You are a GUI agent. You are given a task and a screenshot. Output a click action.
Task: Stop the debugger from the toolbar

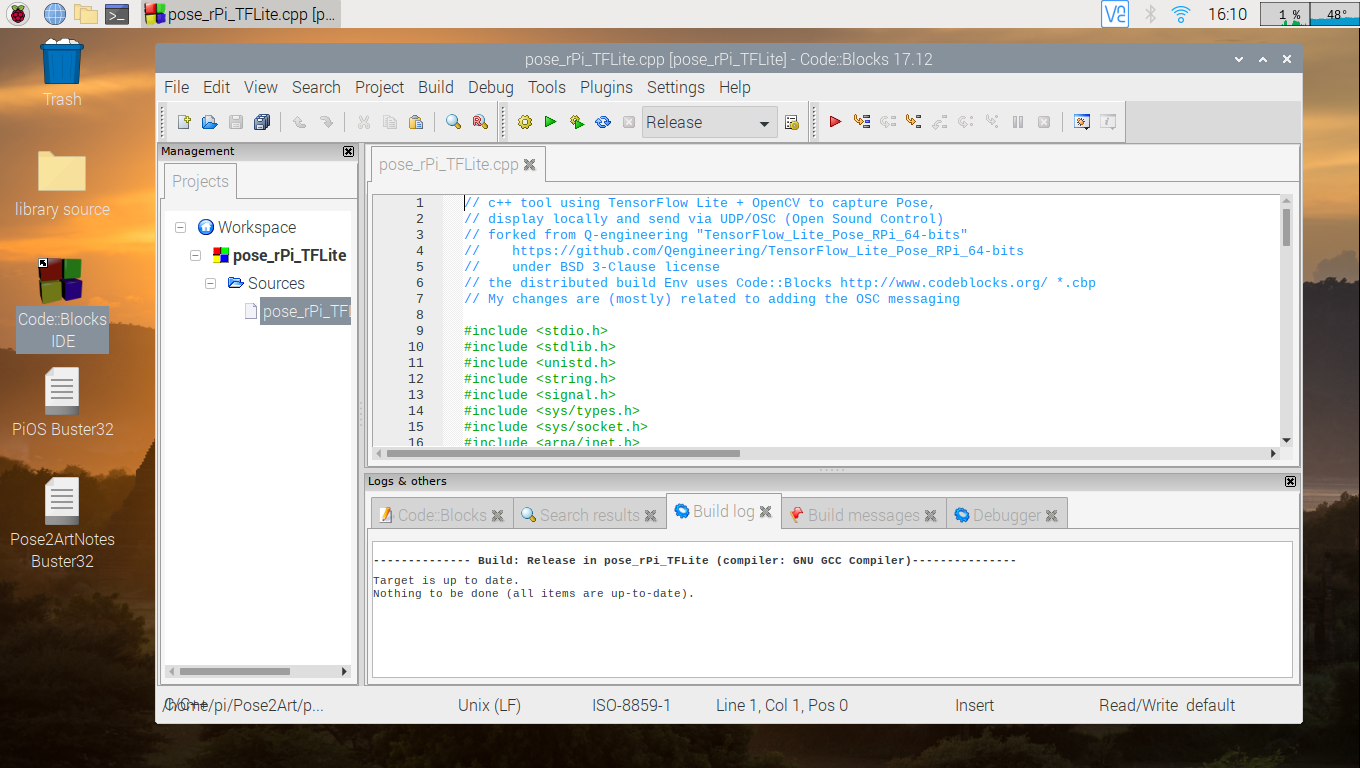tap(1044, 122)
